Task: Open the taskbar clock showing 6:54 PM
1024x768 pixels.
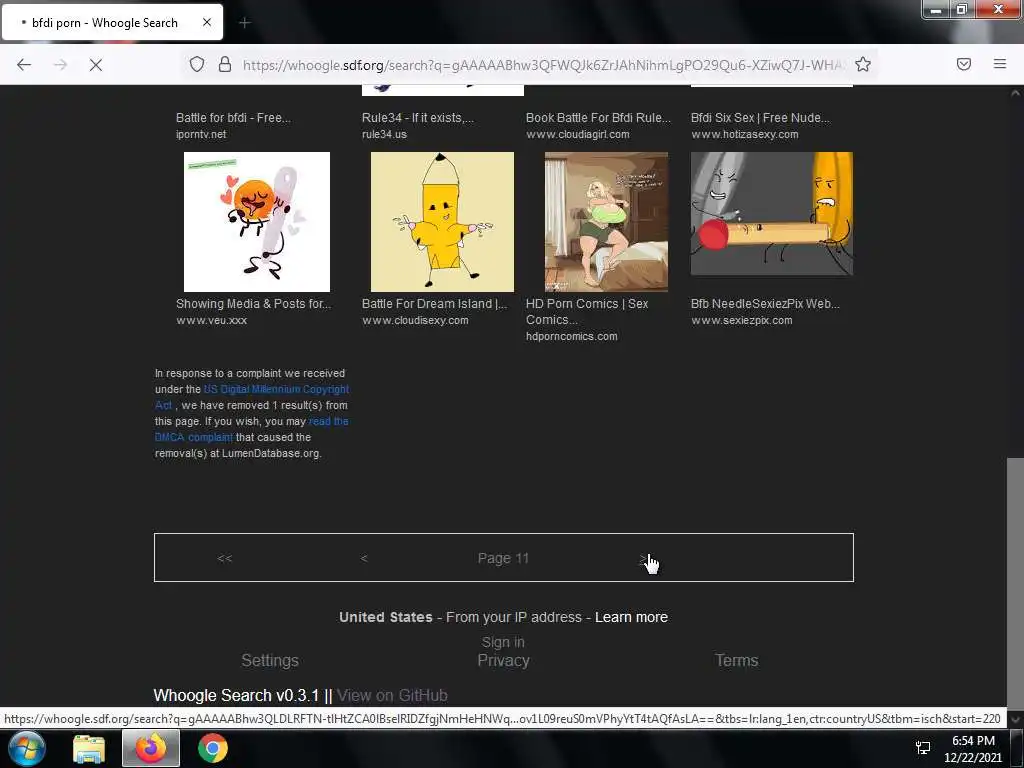Action: point(973,749)
